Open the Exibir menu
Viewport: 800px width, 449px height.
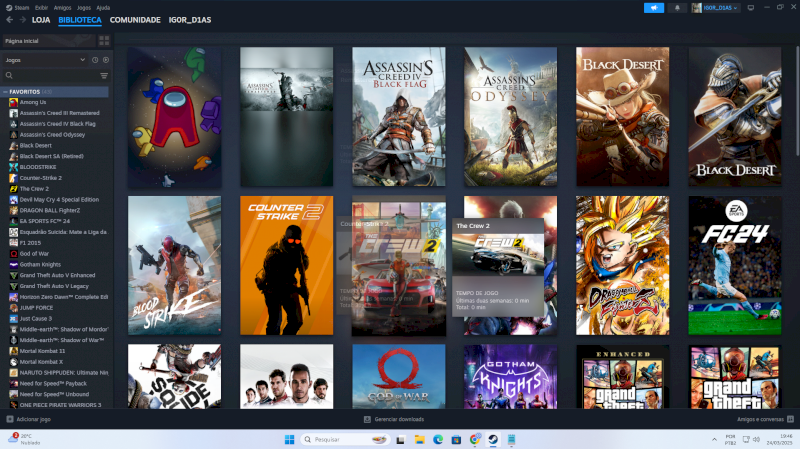click(41, 7)
